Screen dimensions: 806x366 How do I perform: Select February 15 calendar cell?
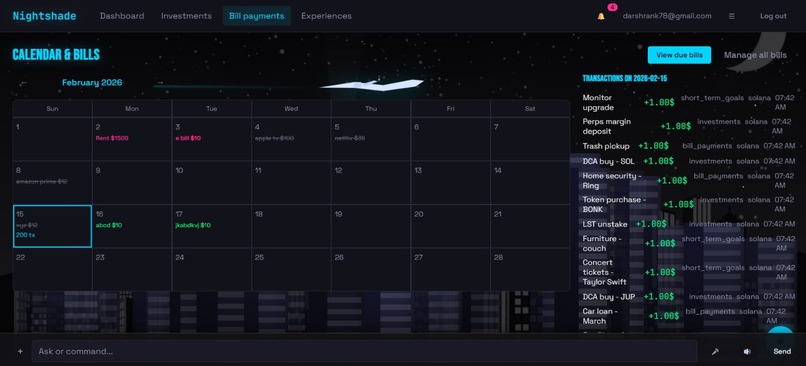pos(52,226)
